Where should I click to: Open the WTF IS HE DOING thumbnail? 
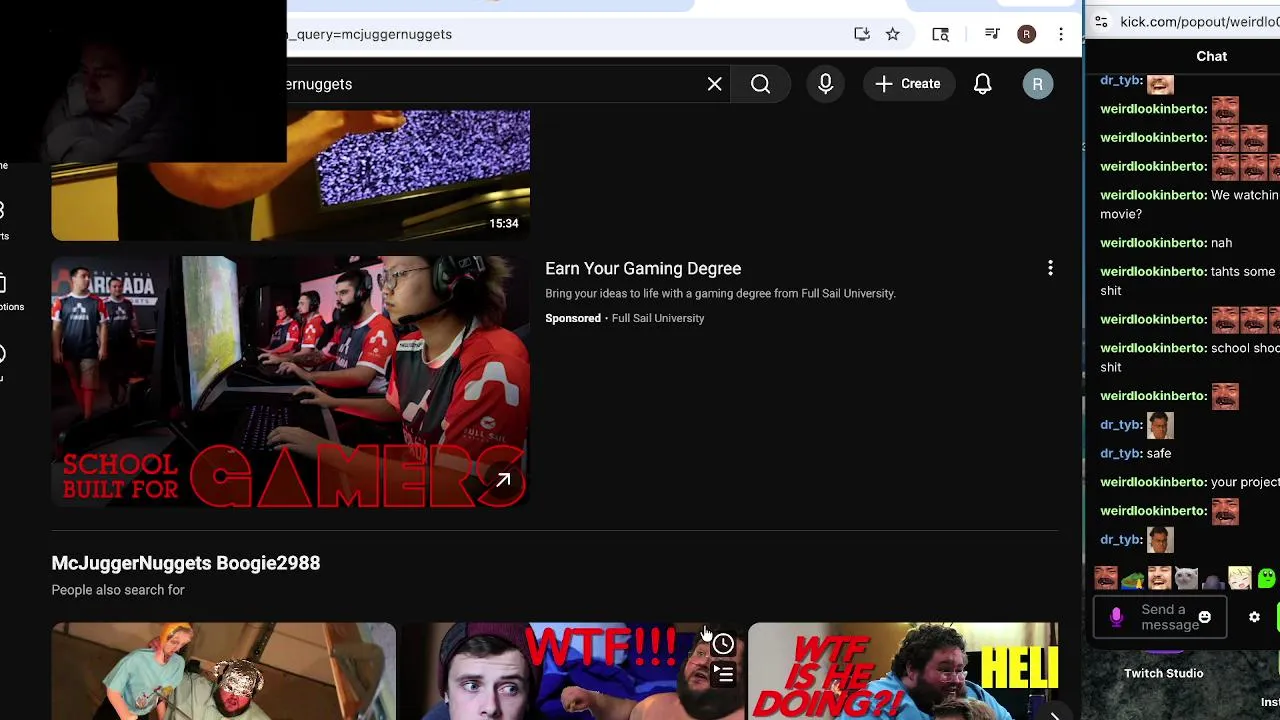click(x=903, y=671)
